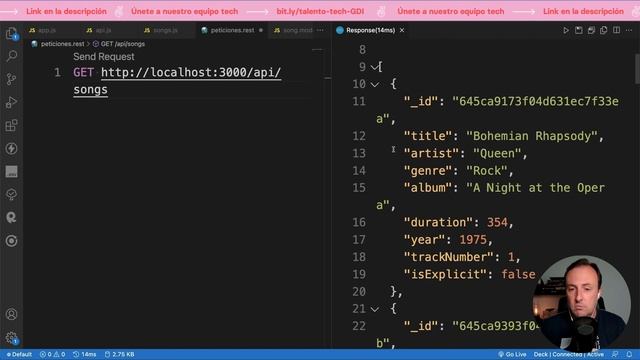This screenshot has width=640, height=360.
Task: Open the more tabs ellipsis of the left editor group
Action: (320, 30)
